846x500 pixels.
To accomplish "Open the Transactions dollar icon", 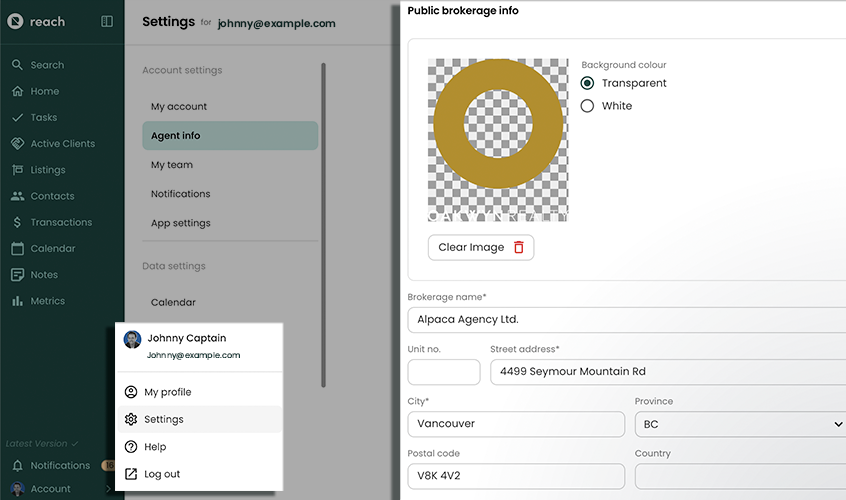I will 17,222.
